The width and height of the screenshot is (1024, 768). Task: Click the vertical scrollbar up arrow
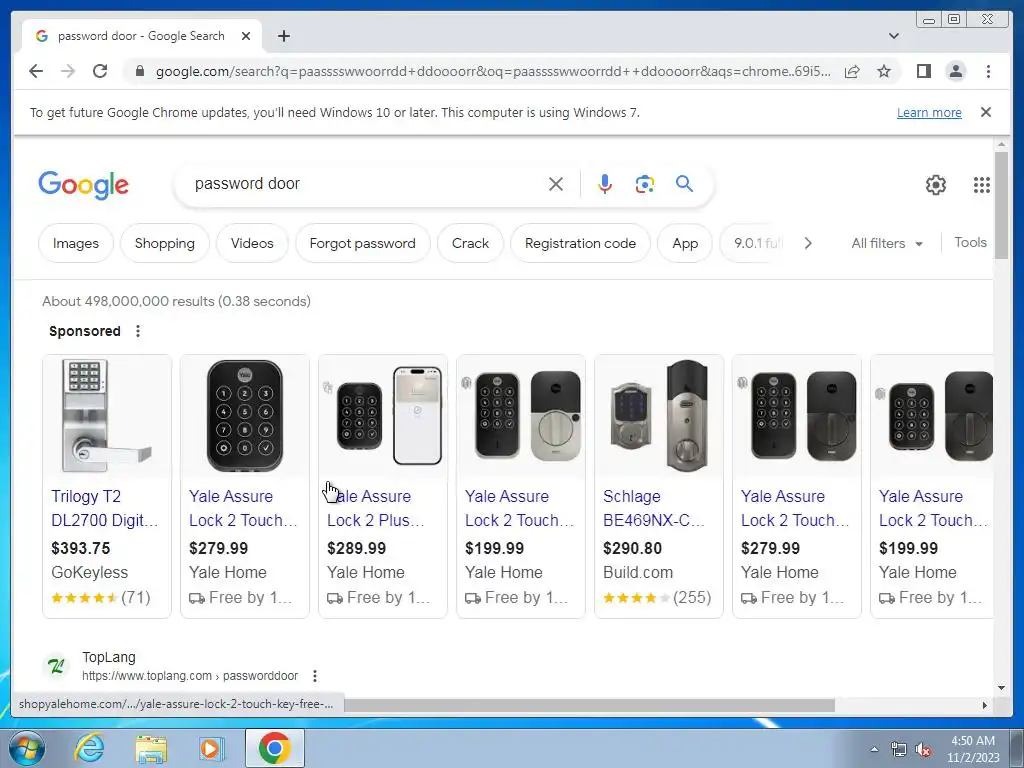pos(1002,144)
